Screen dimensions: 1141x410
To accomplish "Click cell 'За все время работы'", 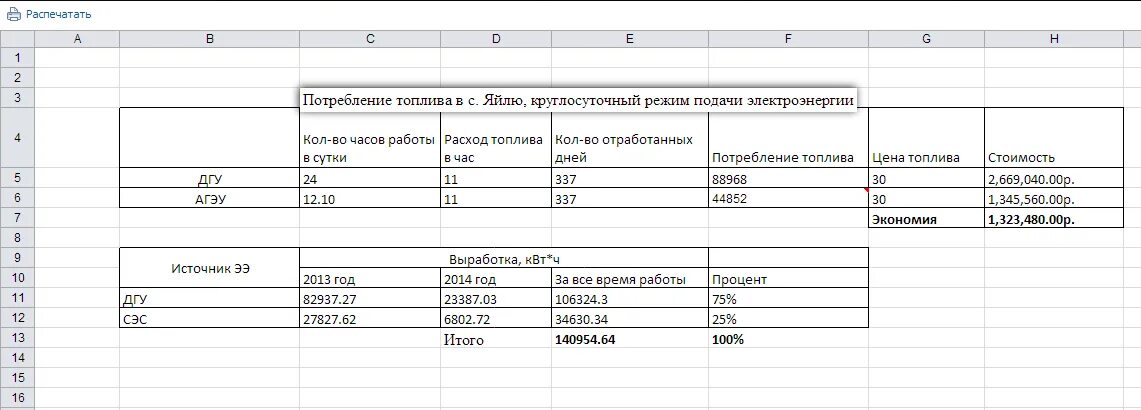I will coord(630,277).
